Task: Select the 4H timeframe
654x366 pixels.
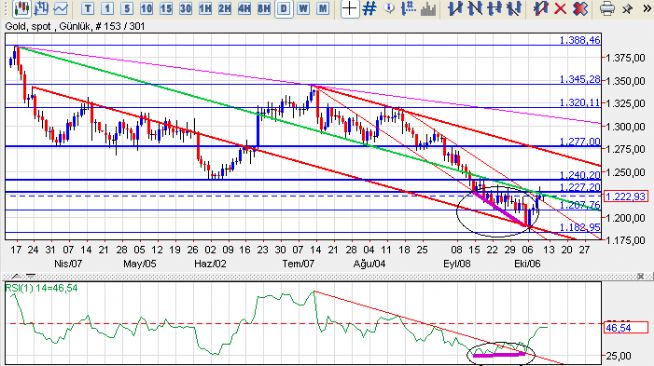Action: click(244, 9)
